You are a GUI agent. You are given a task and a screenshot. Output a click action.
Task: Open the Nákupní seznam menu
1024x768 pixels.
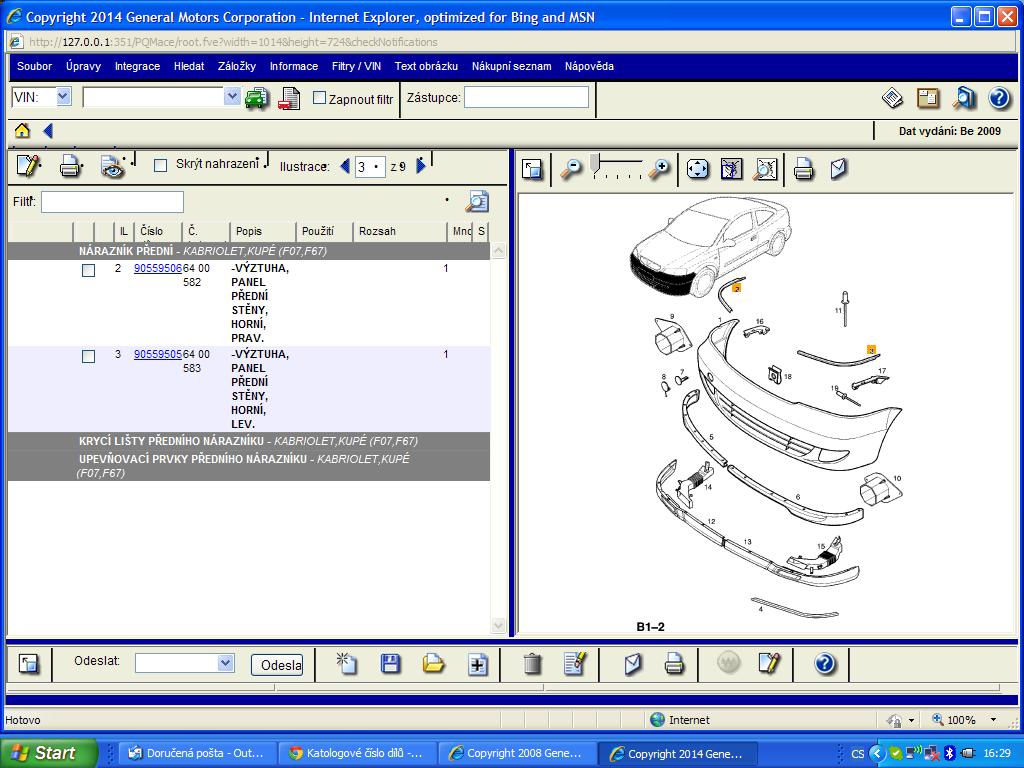(511, 66)
